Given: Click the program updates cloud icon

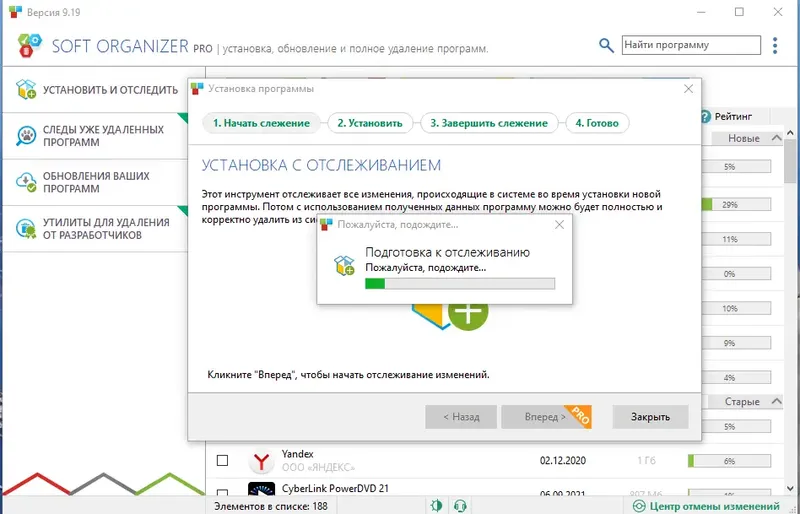Looking at the screenshot, I should coord(26,182).
